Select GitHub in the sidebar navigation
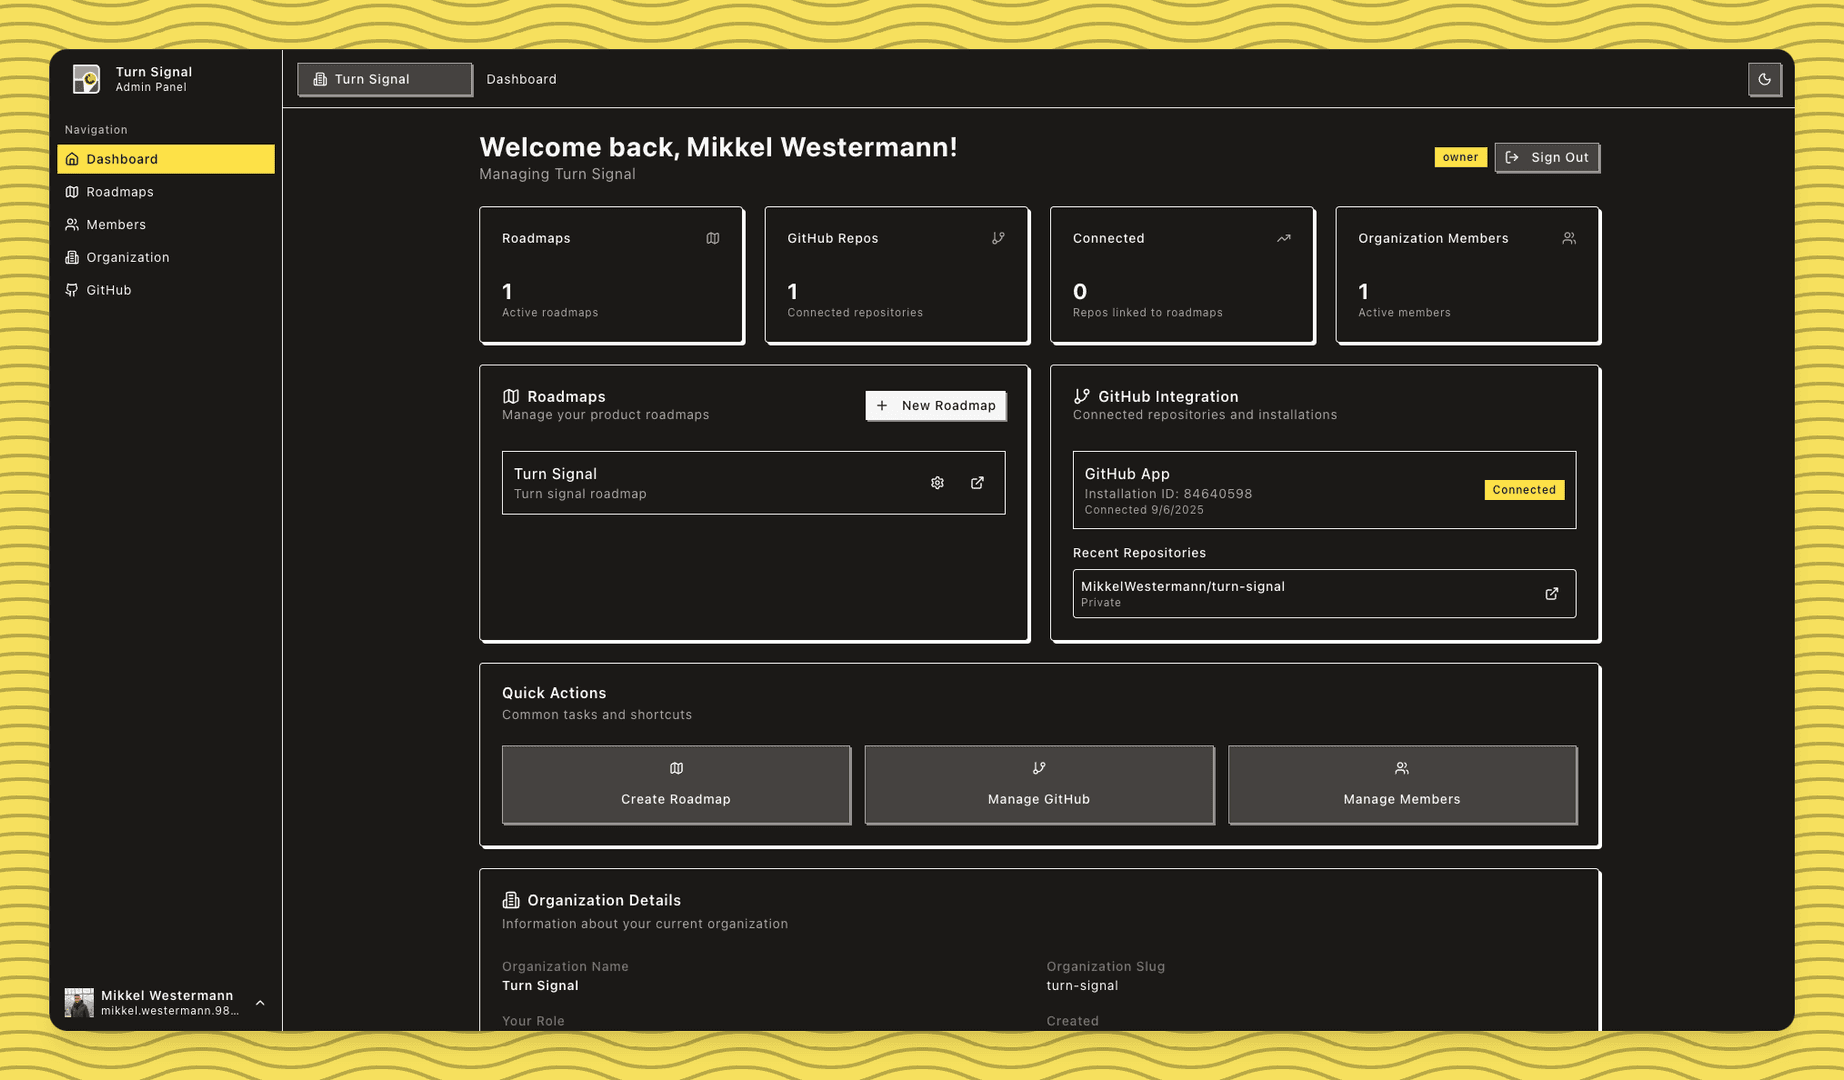Screen dimensions: 1844x1080 click(x=109, y=290)
